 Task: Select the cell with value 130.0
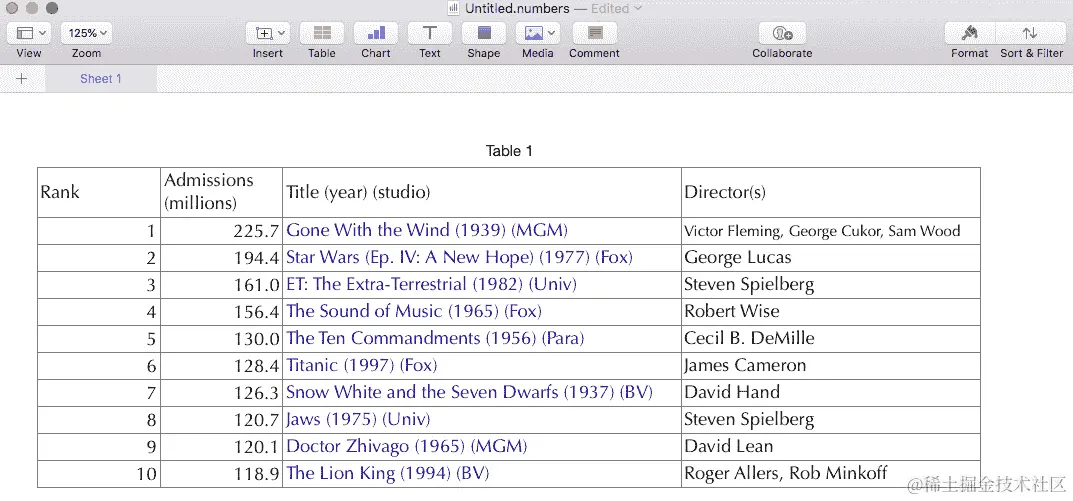point(222,339)
